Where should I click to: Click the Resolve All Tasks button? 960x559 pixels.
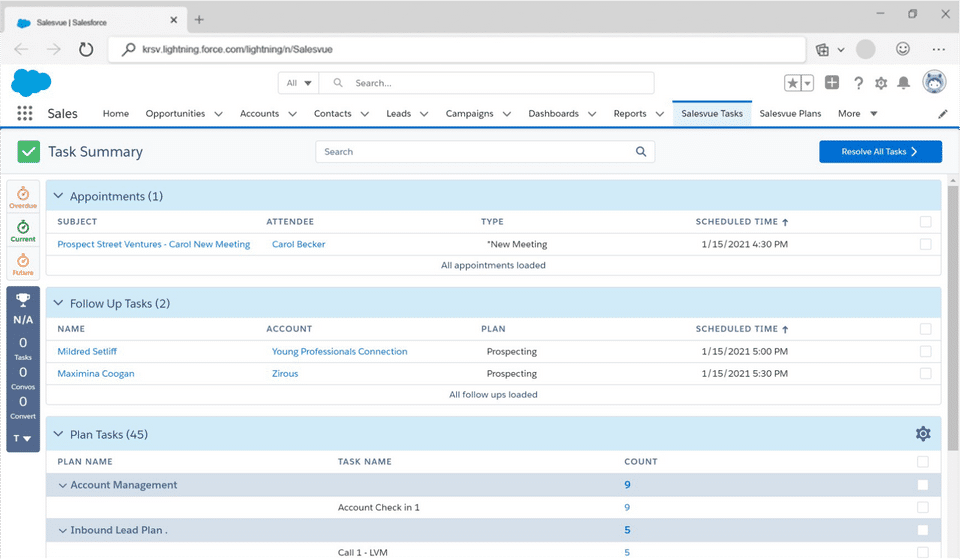[x=879, y=152]
